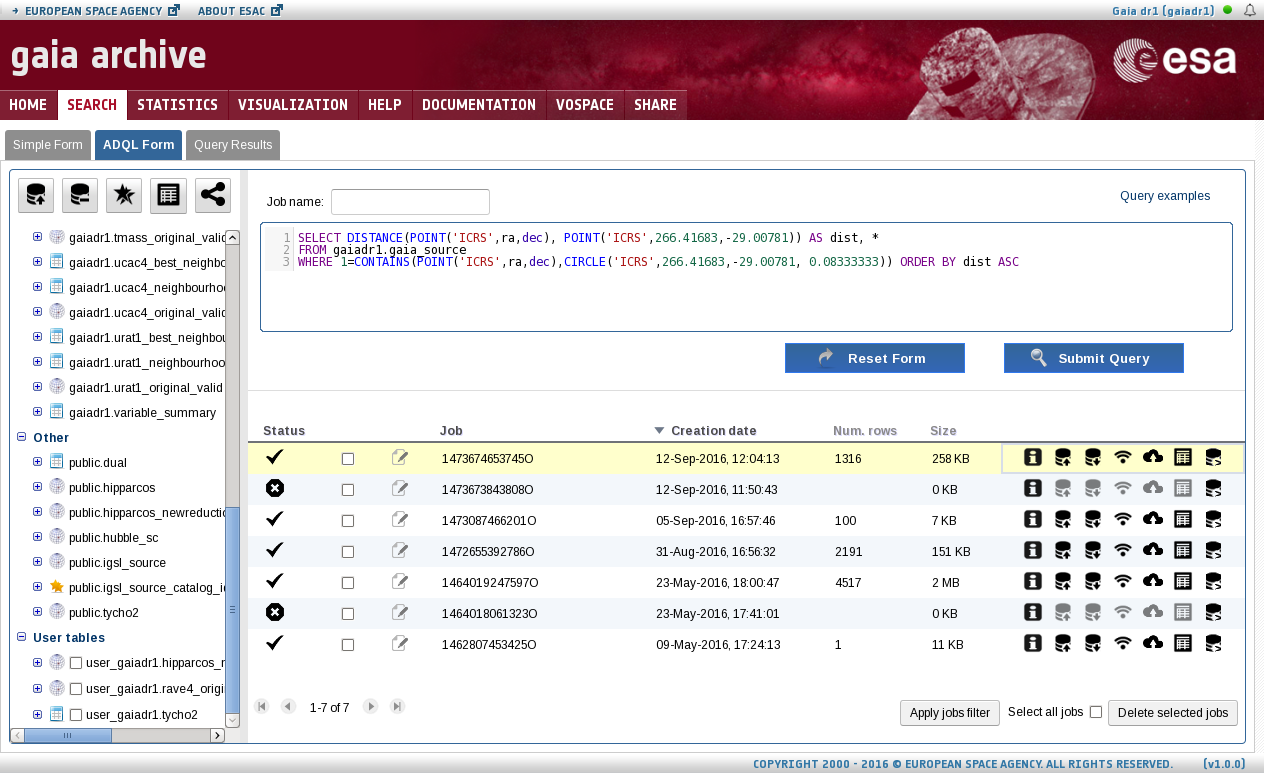This screenshot has width=1264, height=773.
Task: Click the upload user table database icon
Action: coord(36,195)
